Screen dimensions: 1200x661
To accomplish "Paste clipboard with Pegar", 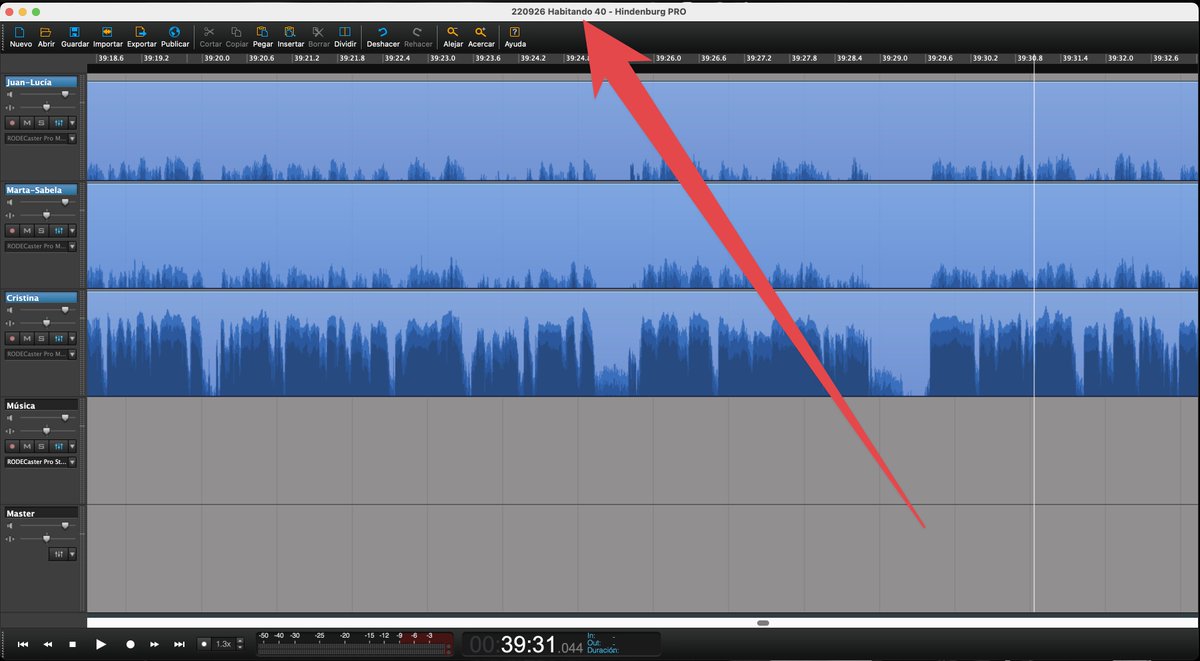I will pos(263,37).
